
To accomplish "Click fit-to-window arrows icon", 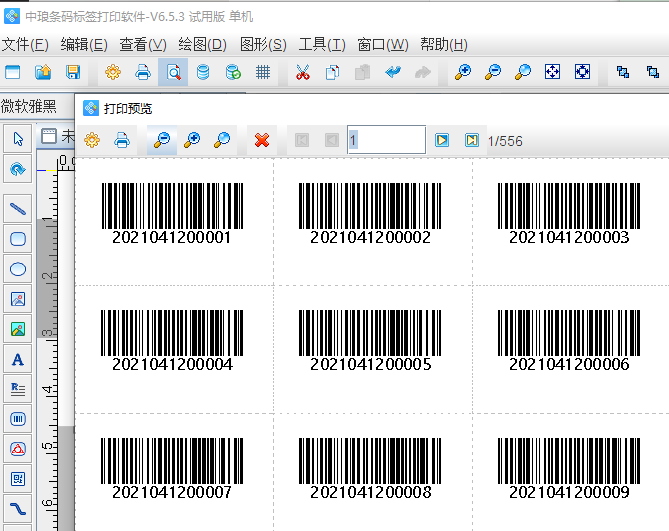I will pyautogui.click(x=552, y=72).
